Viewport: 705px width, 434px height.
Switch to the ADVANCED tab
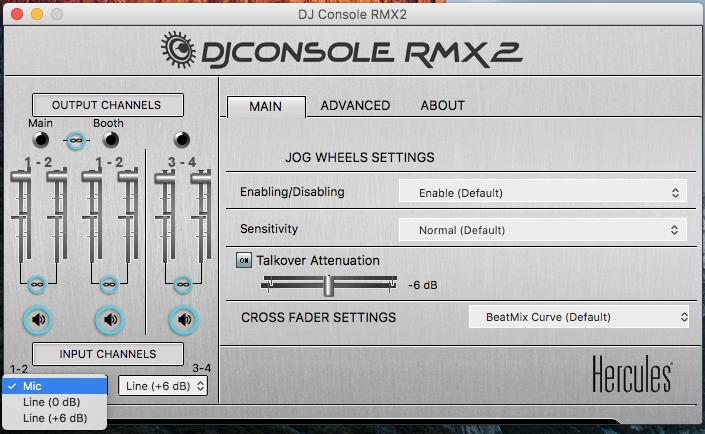355,105
